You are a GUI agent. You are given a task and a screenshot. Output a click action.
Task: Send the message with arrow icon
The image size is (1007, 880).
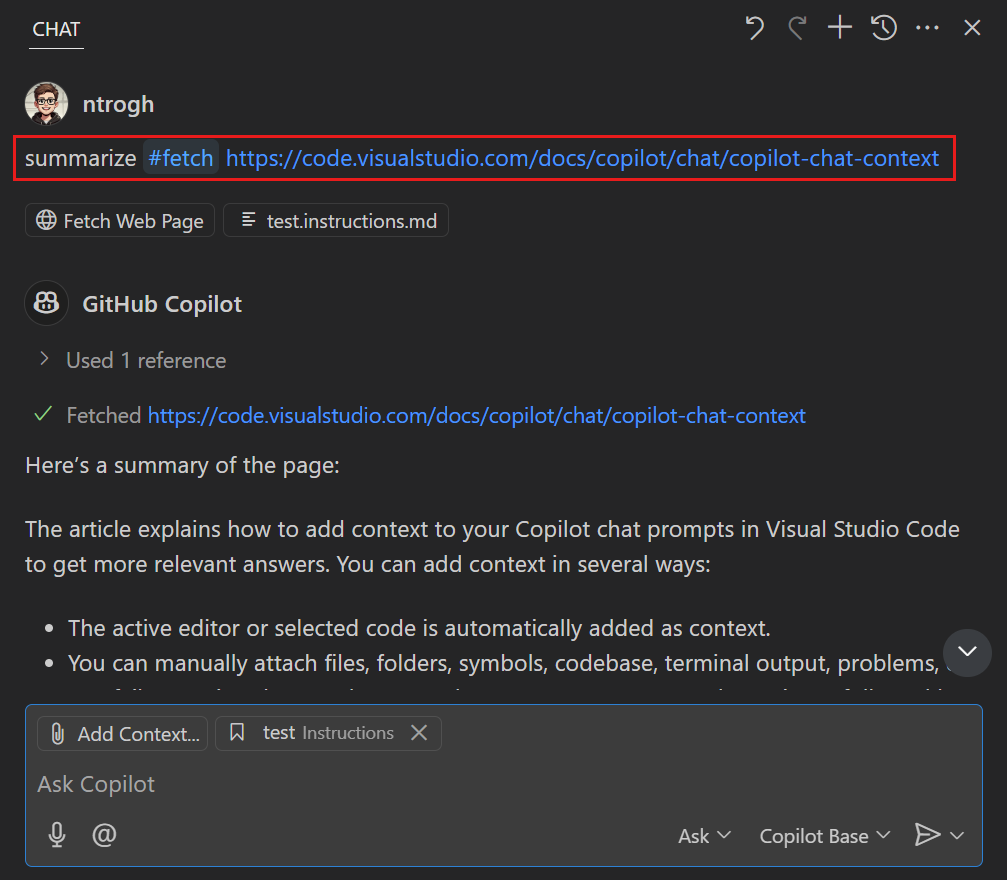click(x=927, y=834)
